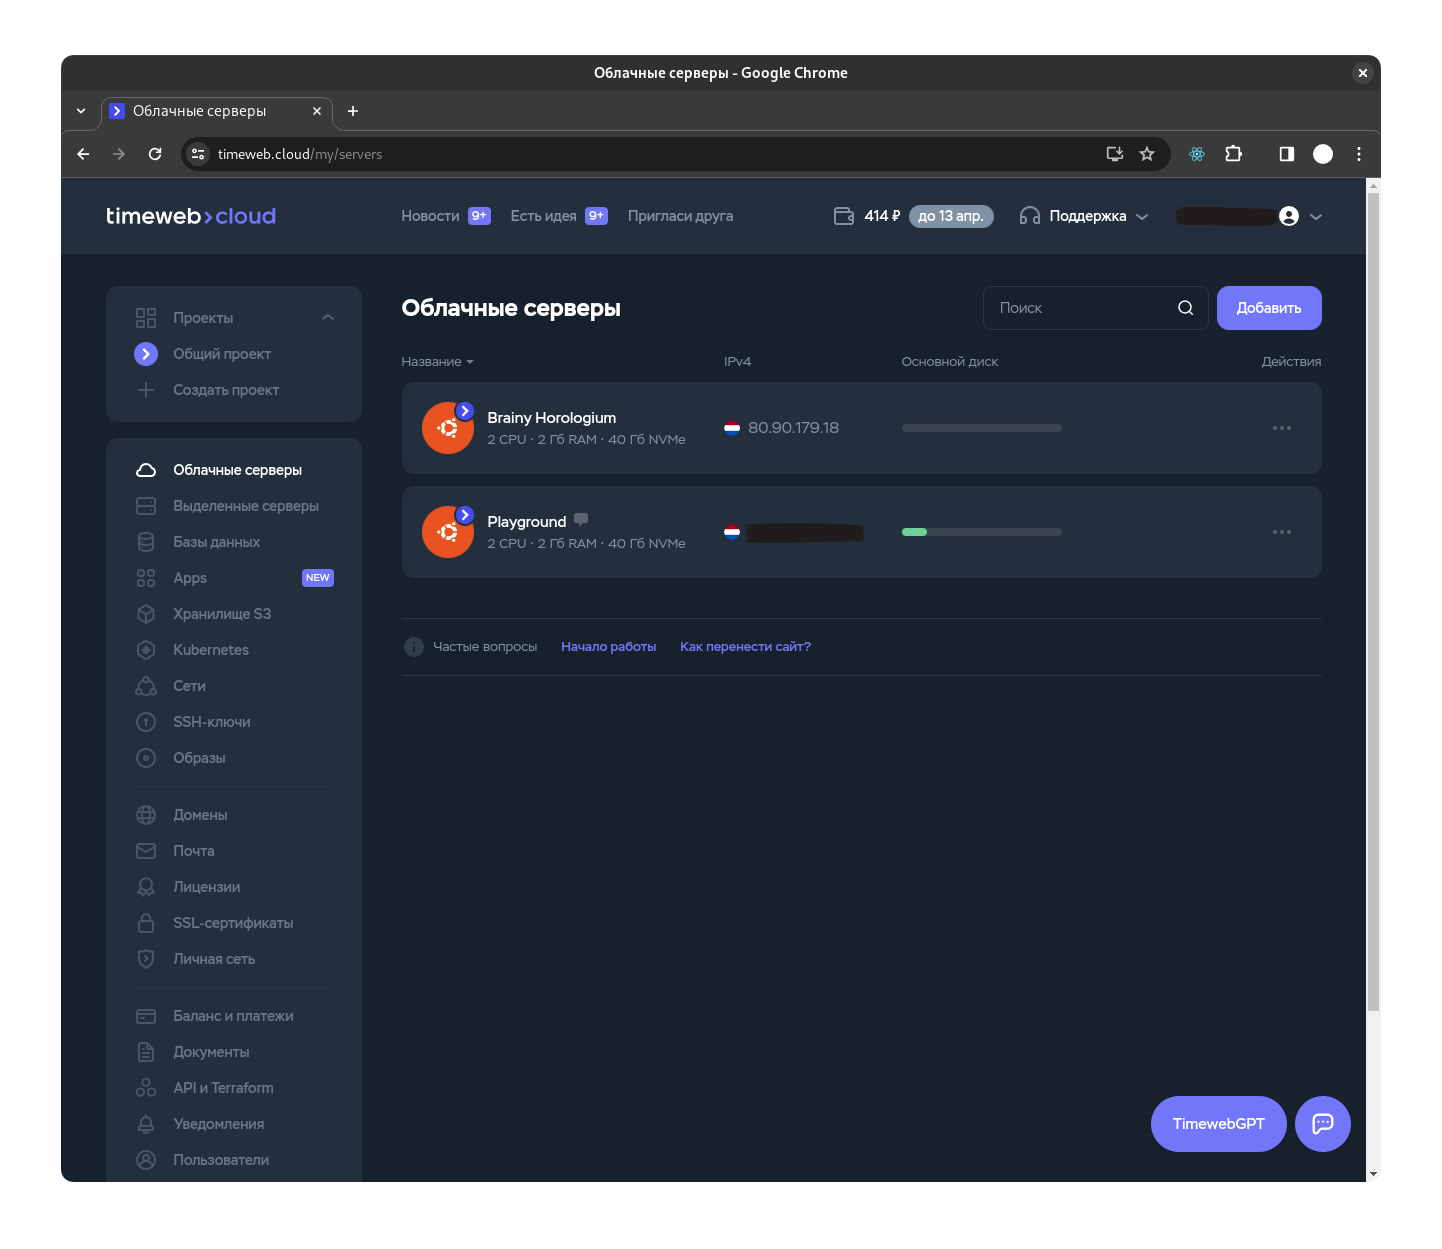Open the Новости menu item

tap(430, 216)
